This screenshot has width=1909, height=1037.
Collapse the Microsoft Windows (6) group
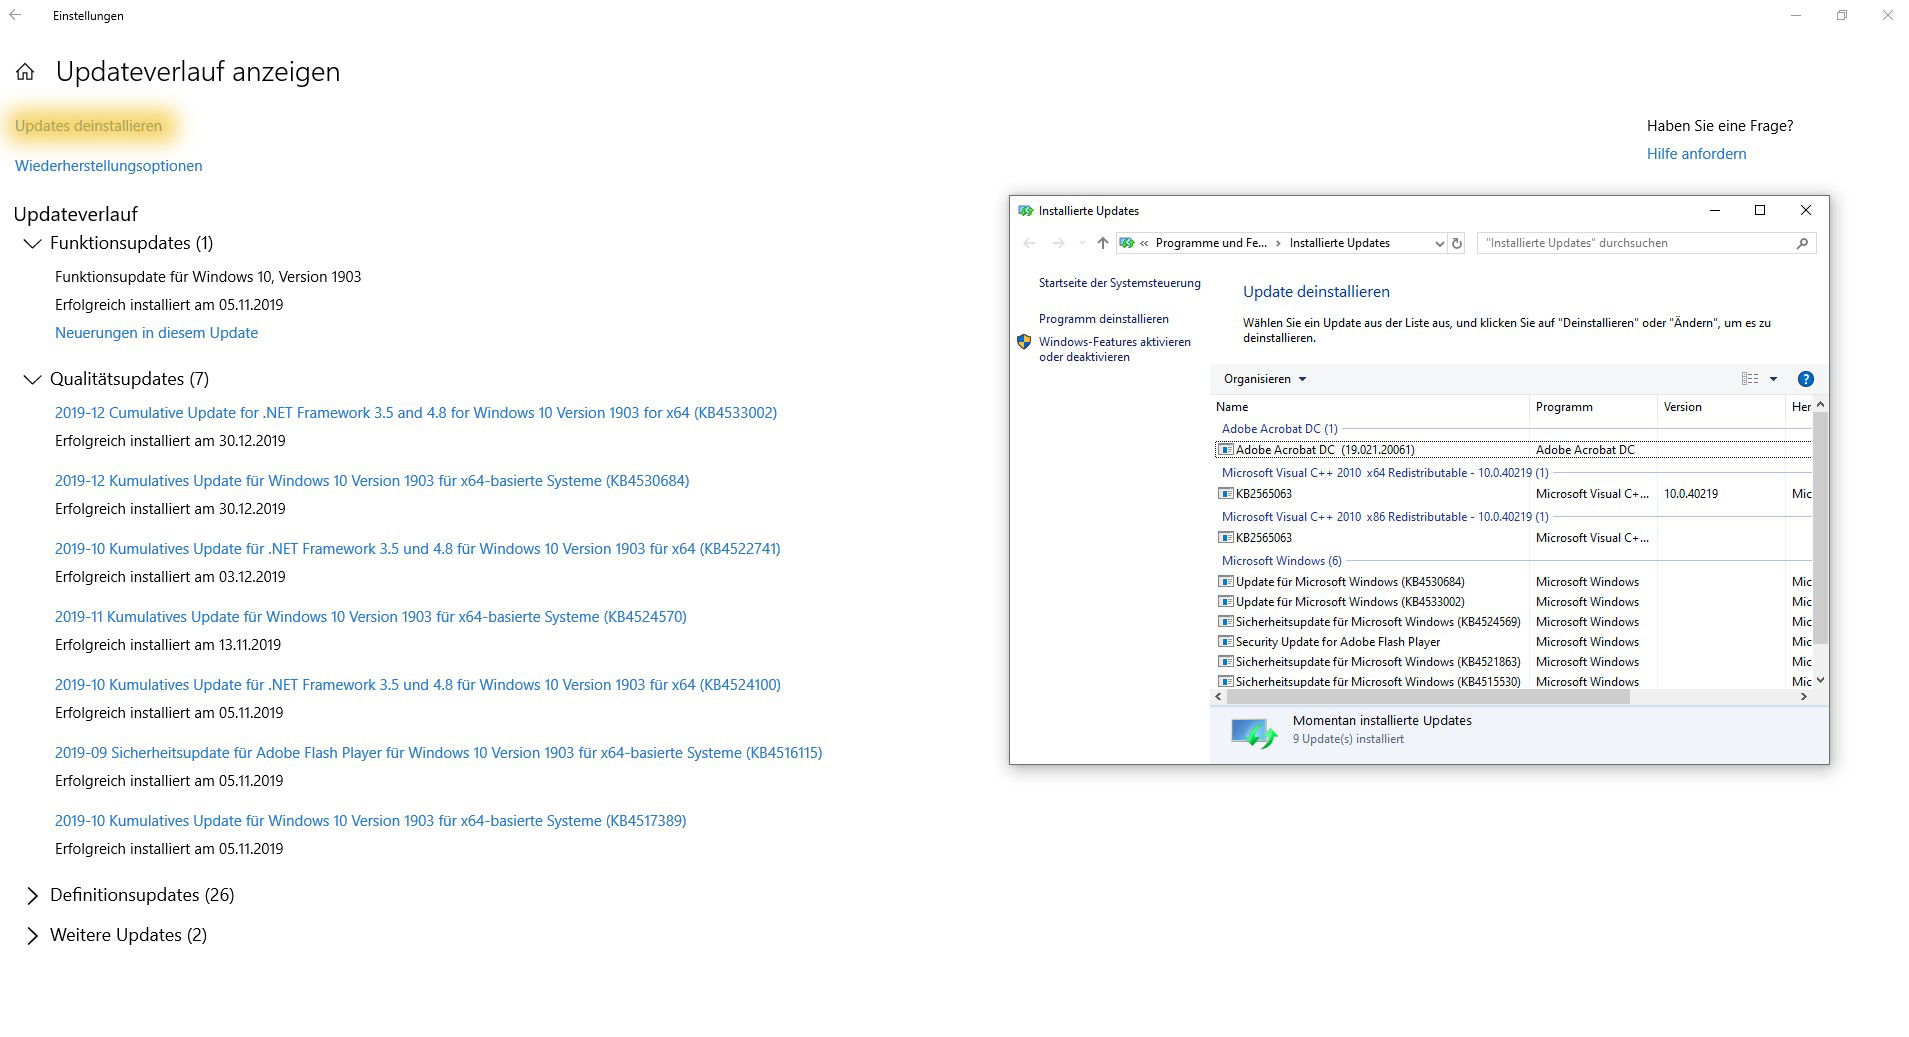tap(1282, 561)
